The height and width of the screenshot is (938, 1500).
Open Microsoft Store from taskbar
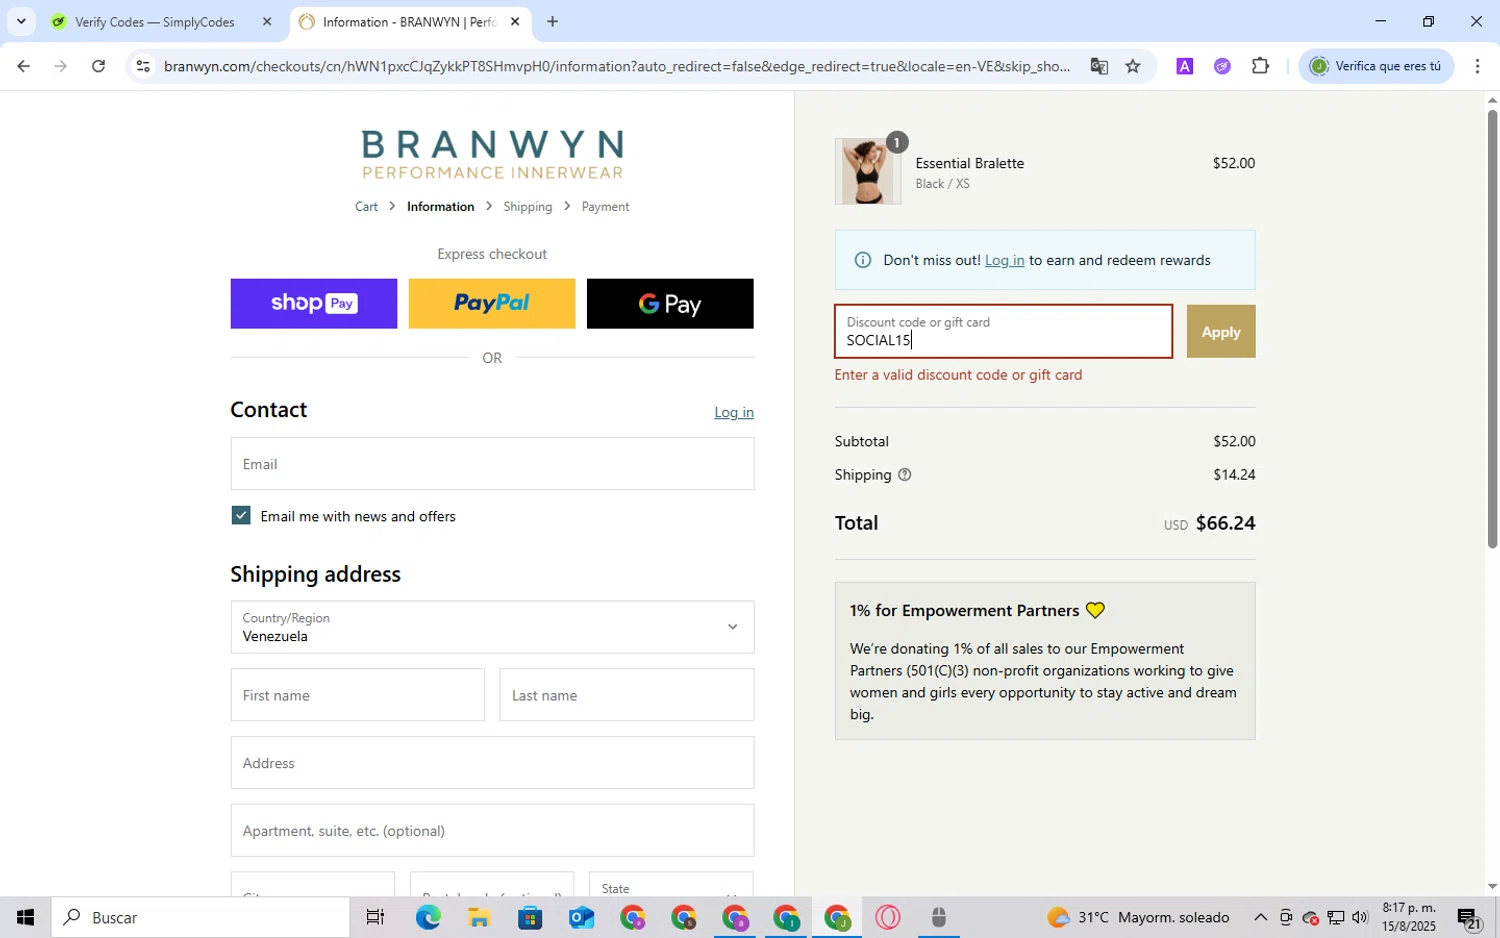[530, 917]
